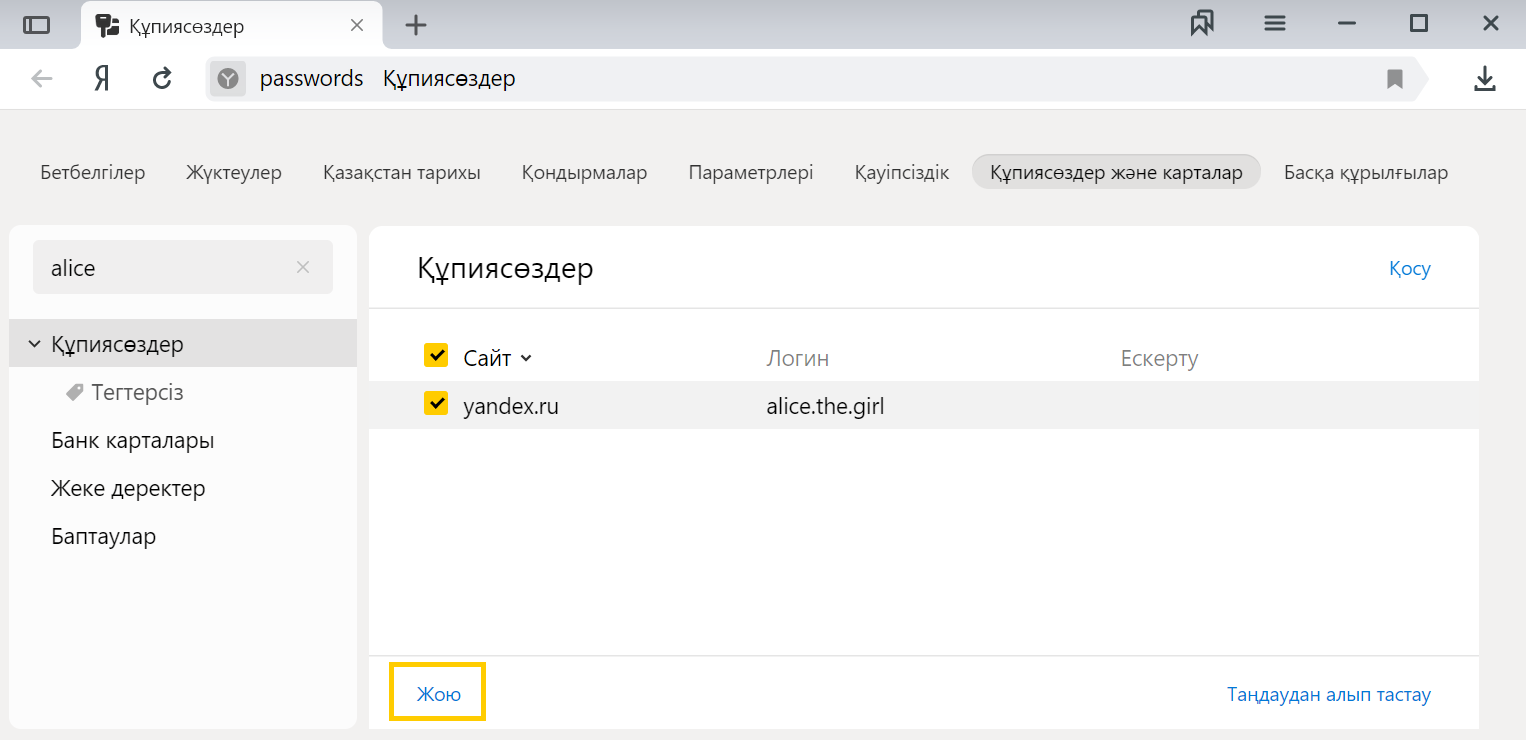Click the Қосу link to add password
This screenshot has height=740, width=1526.
point(1410,268)
